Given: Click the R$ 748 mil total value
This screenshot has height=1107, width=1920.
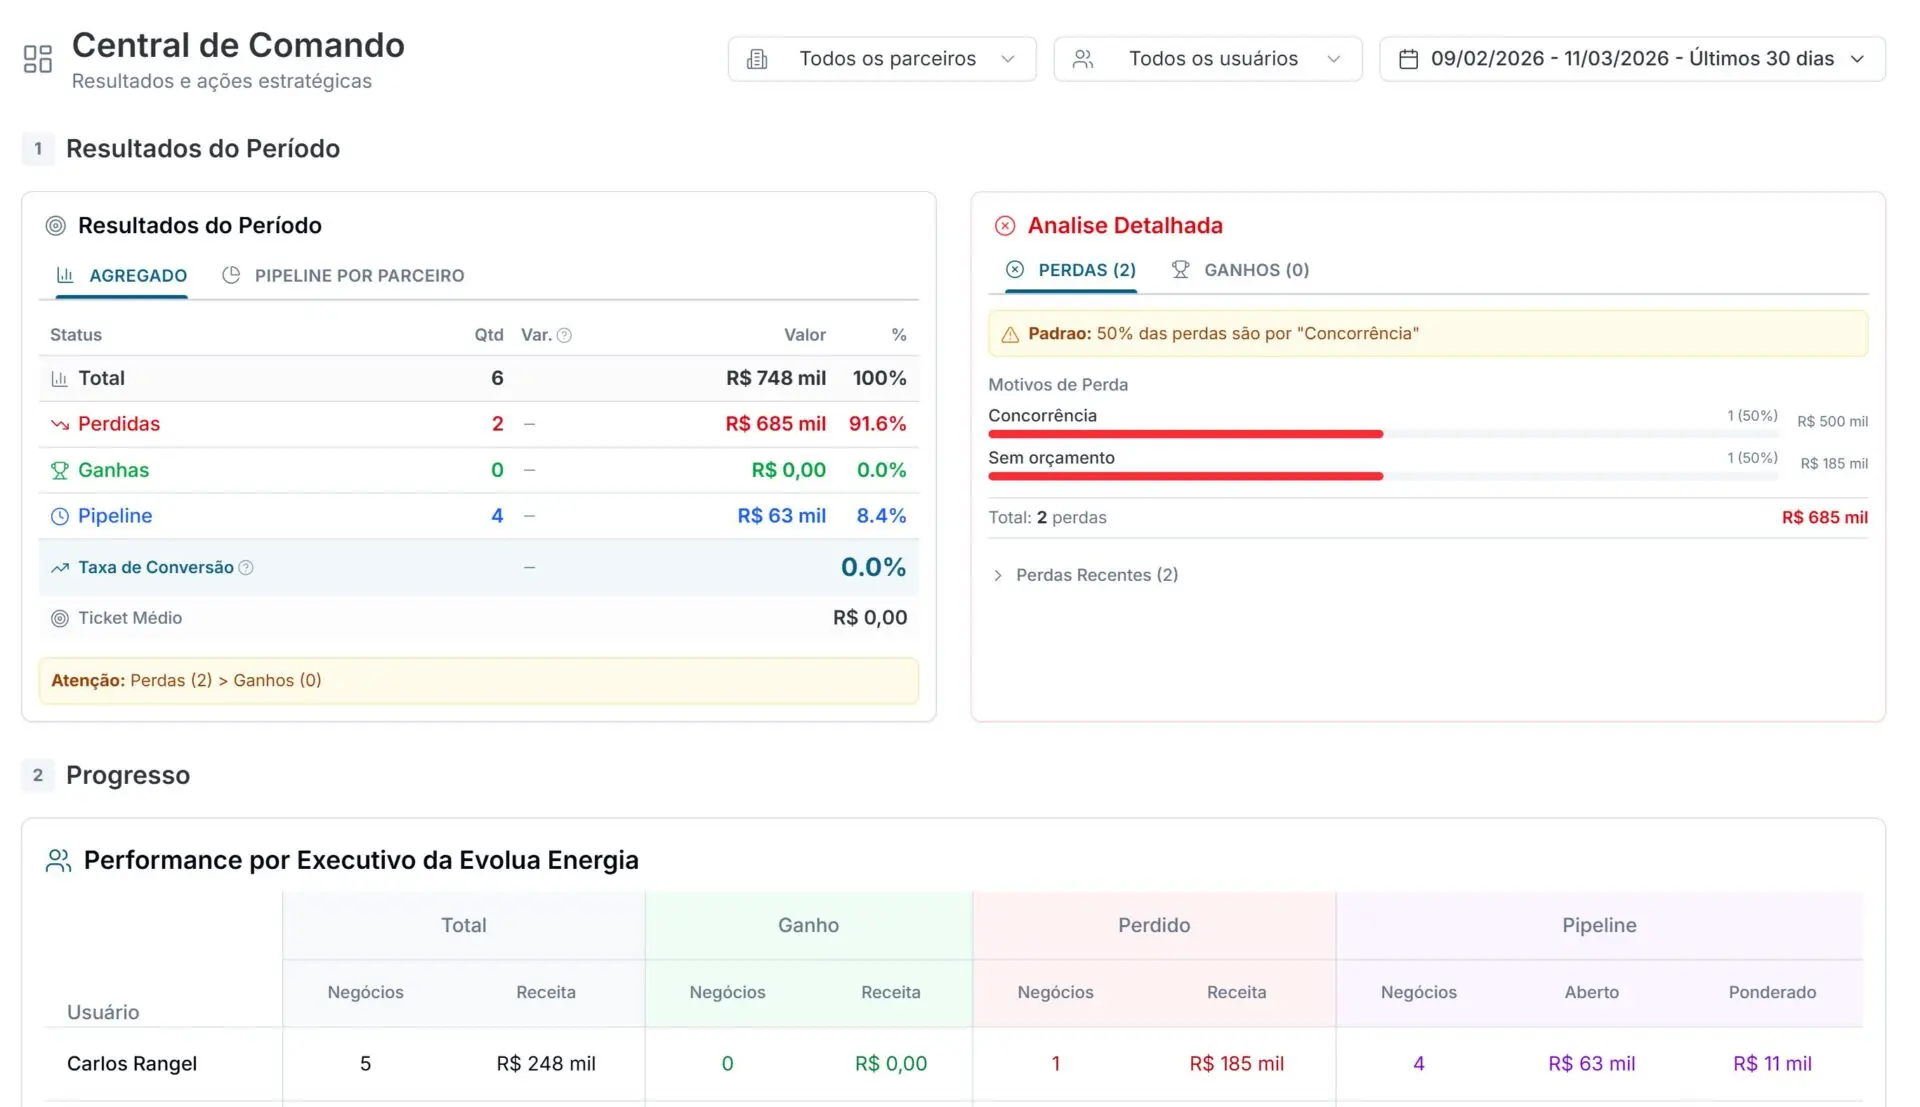Looking at the screenshot, I should click(x=776, y=379).
